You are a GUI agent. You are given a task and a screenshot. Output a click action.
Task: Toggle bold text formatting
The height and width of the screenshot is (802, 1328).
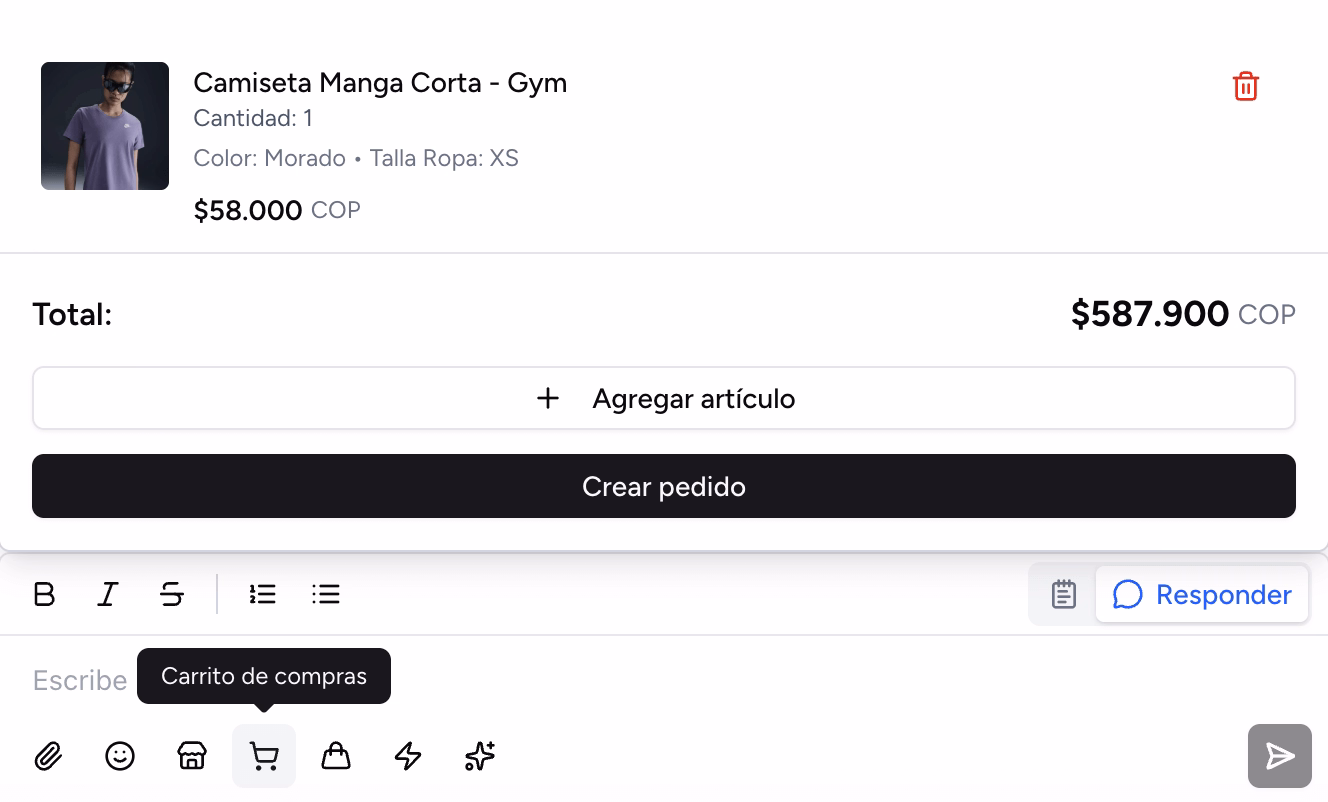point(44,595)
